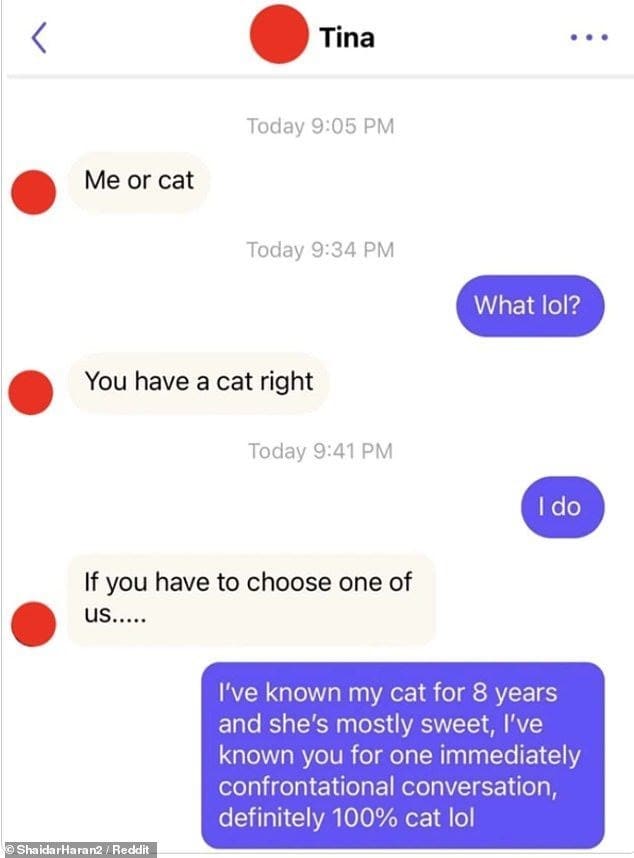Tap the "Today 9:34 PM" timestamp
The width and height of the screenshot is (634, 858).
pyautogui.click(x=320, y=250)
